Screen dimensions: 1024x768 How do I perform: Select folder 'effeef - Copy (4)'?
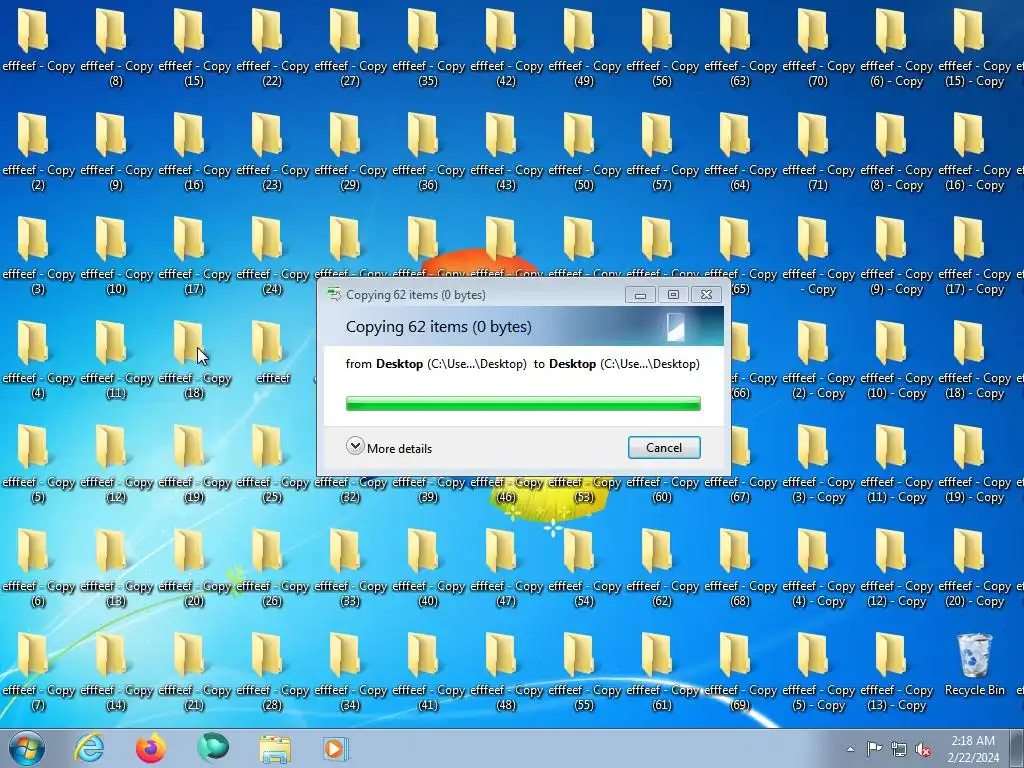pyautogui.click(x=39, y=360)
